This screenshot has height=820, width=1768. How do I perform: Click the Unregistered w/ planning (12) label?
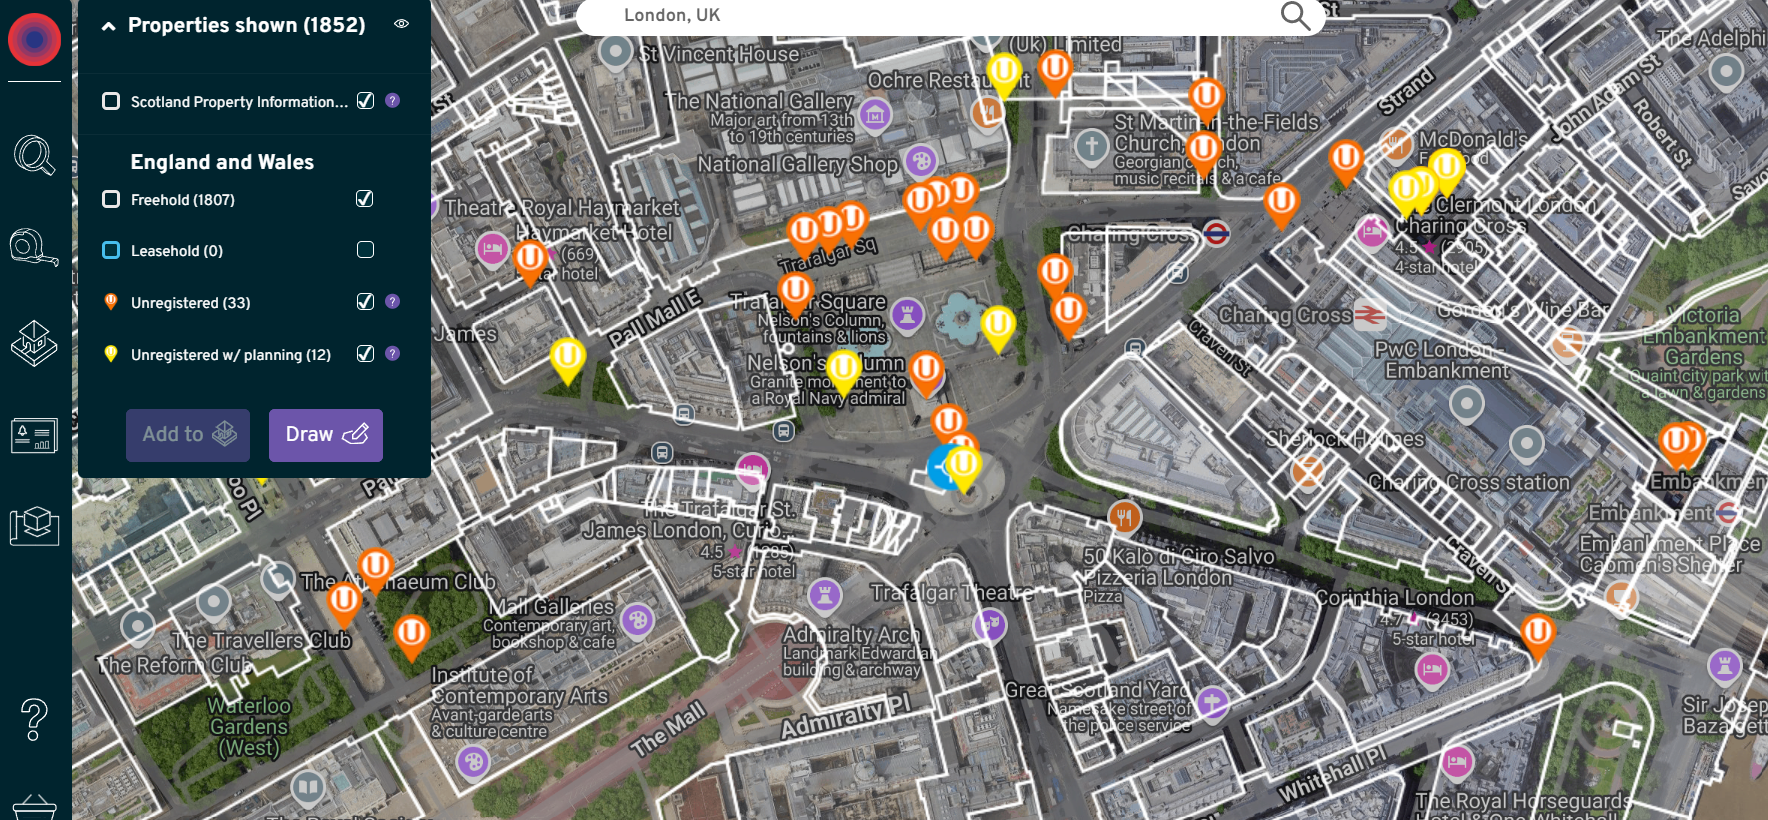(x=231, y=355)
